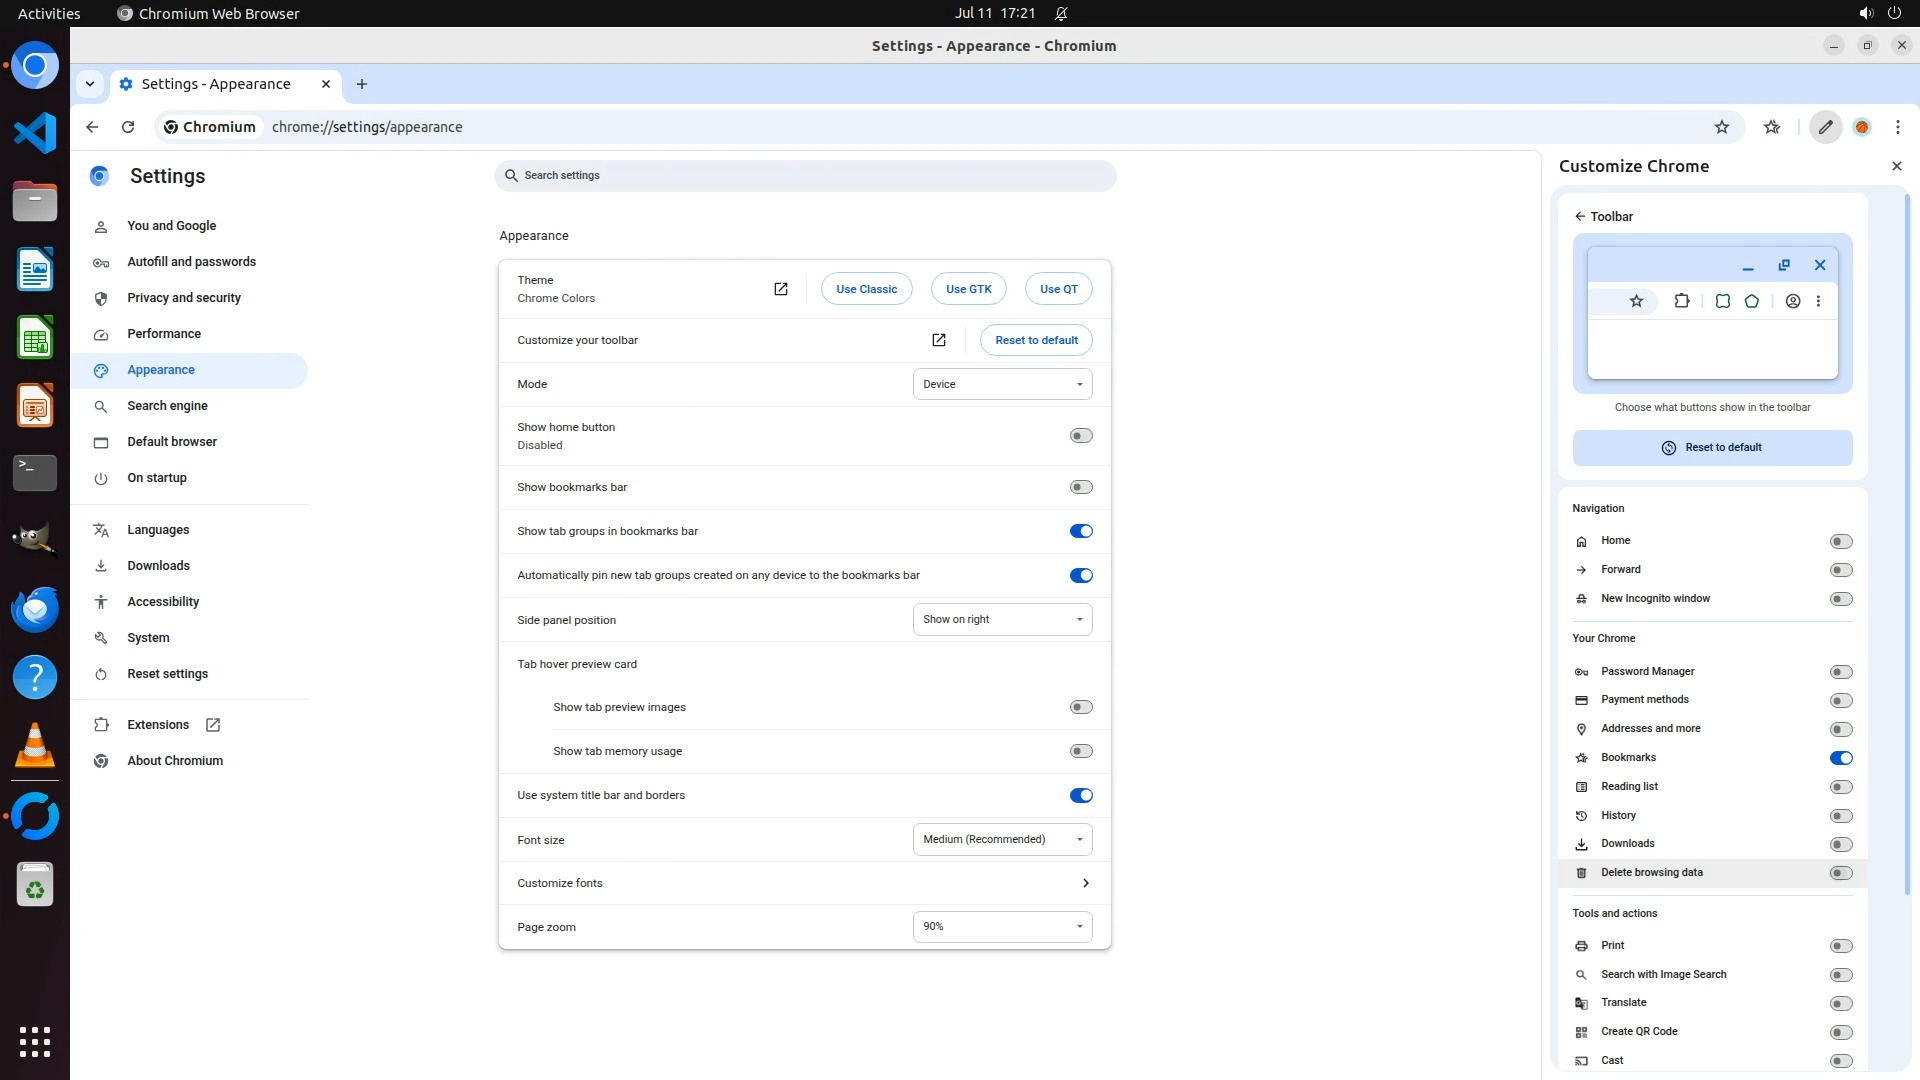Open the Chromium three-dot menu
This screenshot has height=1080, width=1920.
pos(1897,127)
